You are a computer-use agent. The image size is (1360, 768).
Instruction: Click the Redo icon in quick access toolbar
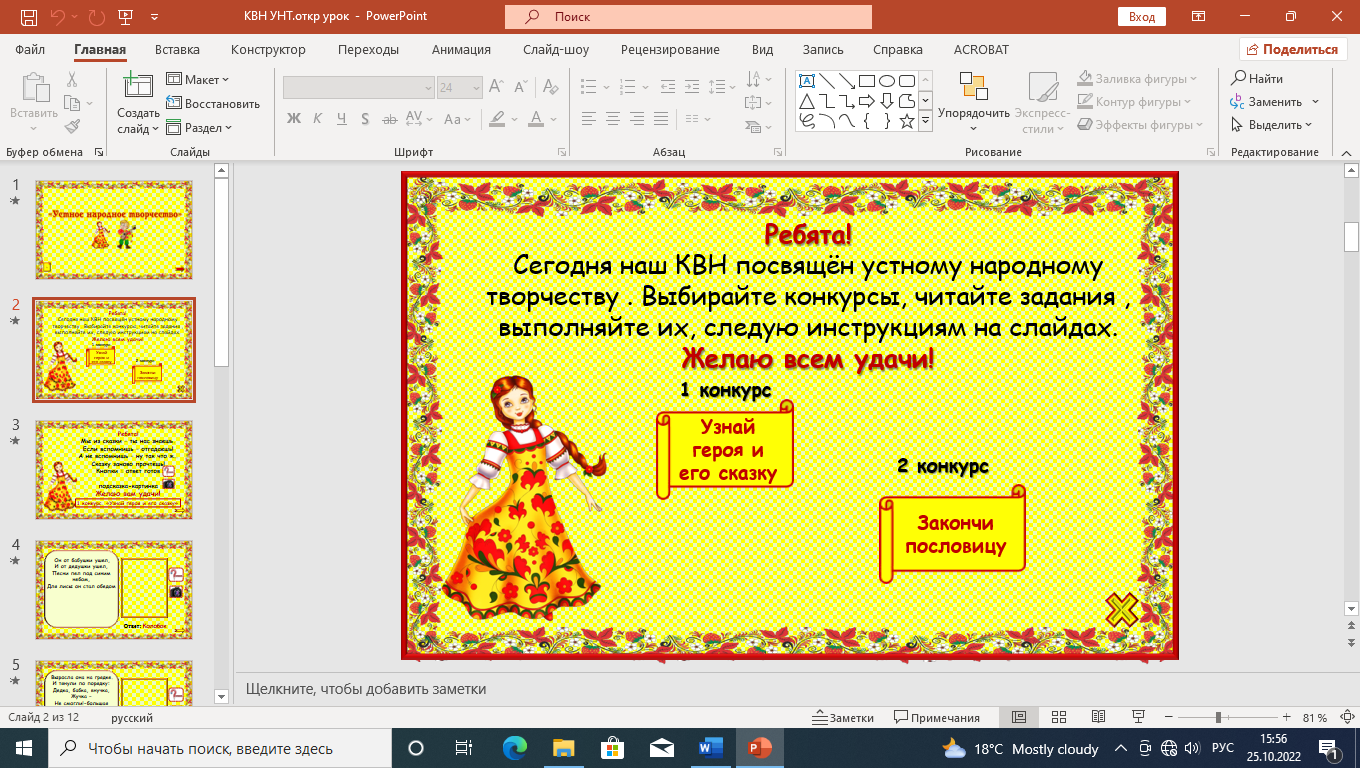(x=95, y=17)
